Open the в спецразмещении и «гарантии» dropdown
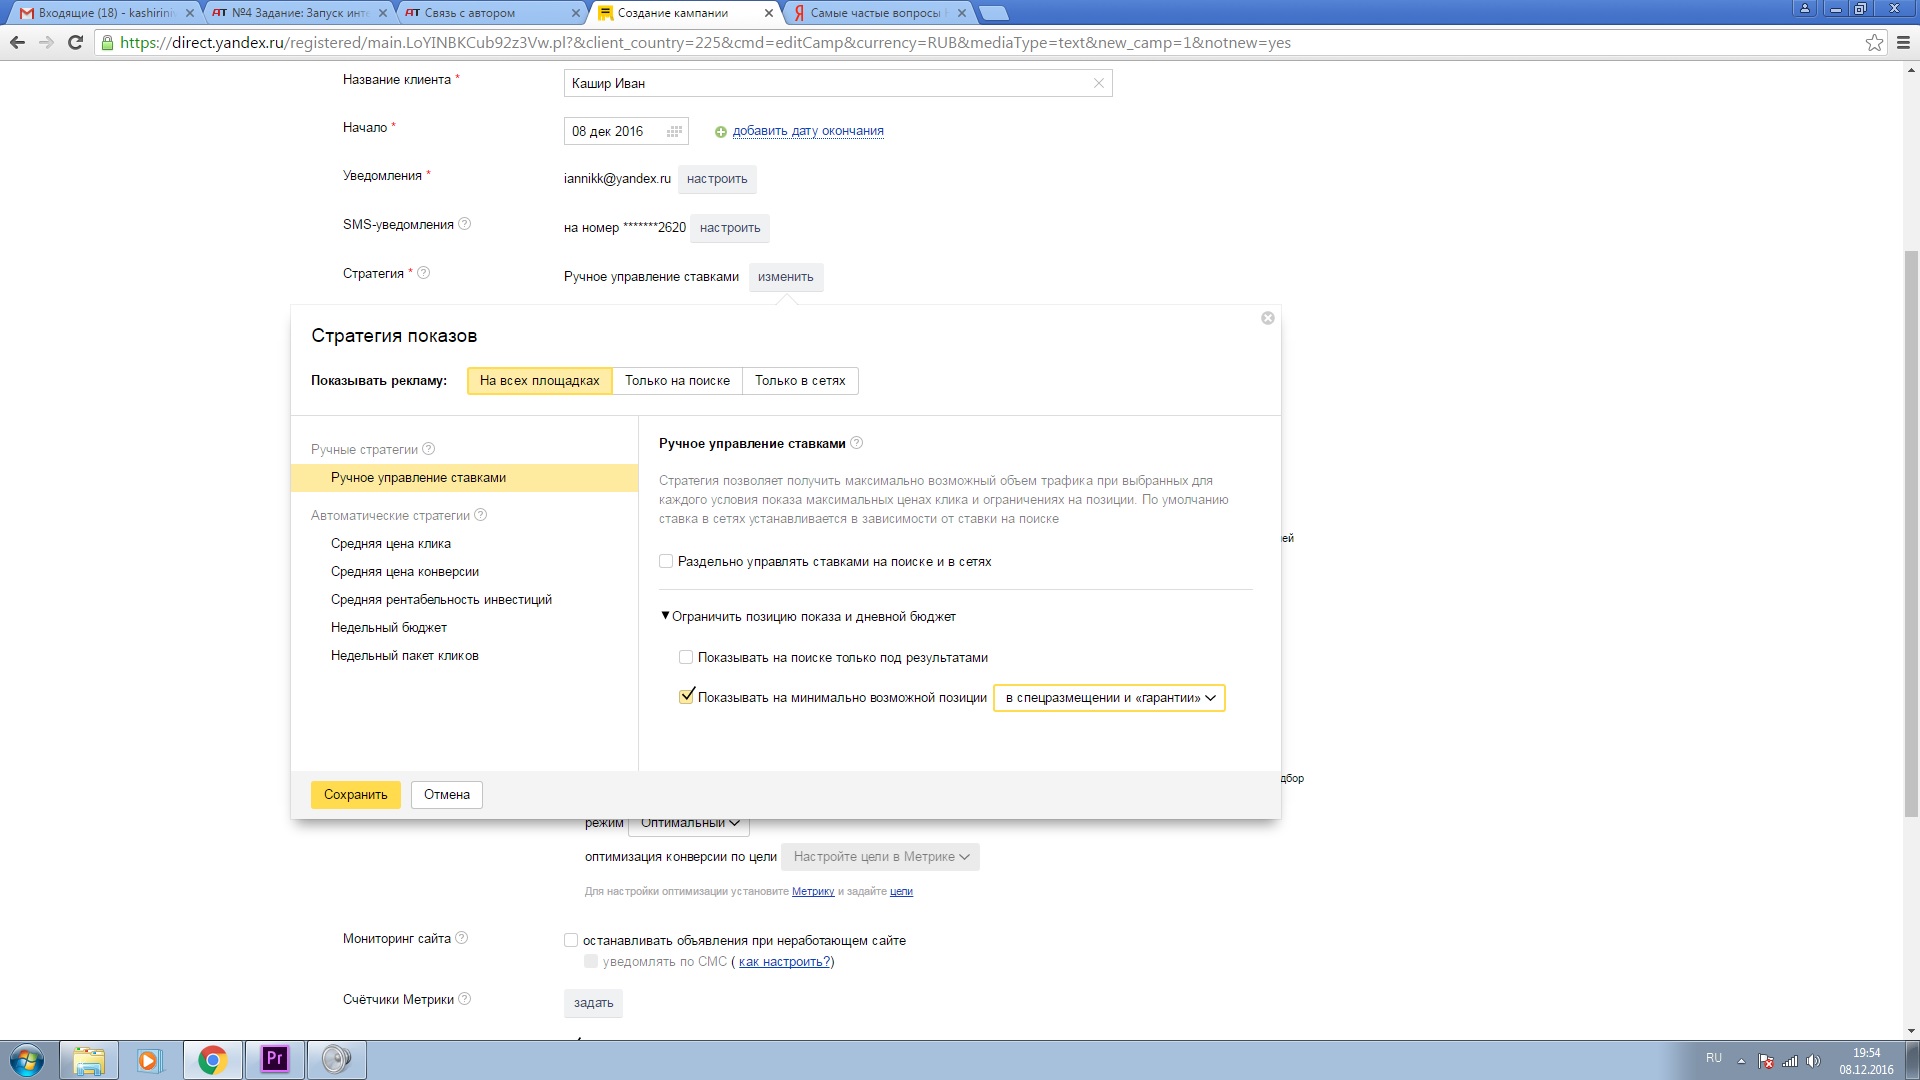 [1109, 698]
